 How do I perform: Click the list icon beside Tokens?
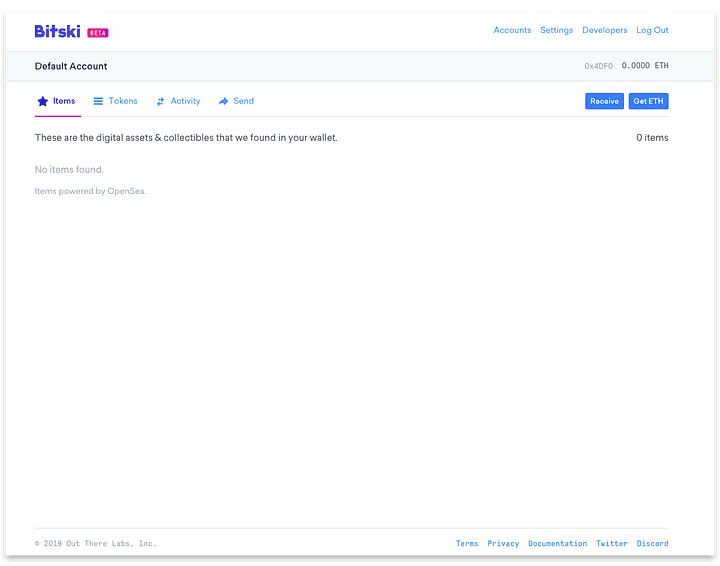pyautogui.click(x=98, y=101)
